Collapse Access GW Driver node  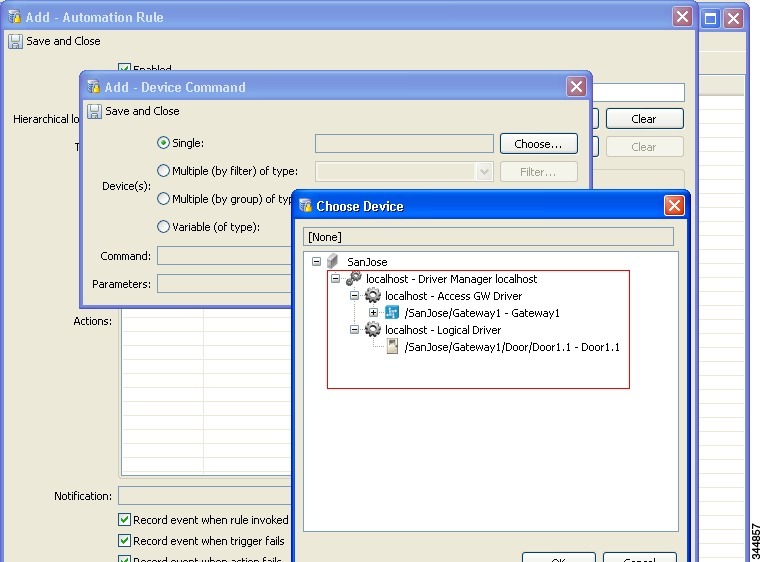(x=354, y=296)
